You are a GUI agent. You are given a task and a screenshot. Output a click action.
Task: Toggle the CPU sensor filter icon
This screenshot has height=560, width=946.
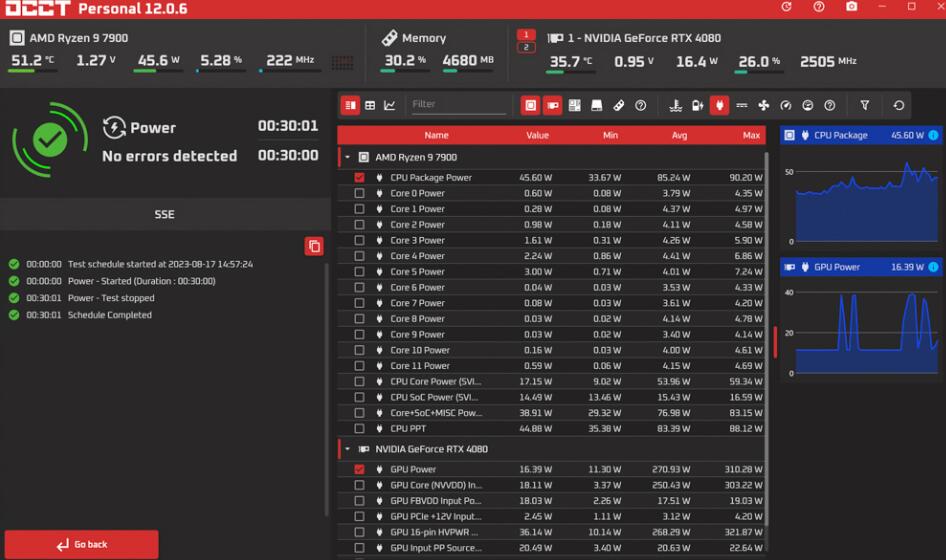[530, 106]
